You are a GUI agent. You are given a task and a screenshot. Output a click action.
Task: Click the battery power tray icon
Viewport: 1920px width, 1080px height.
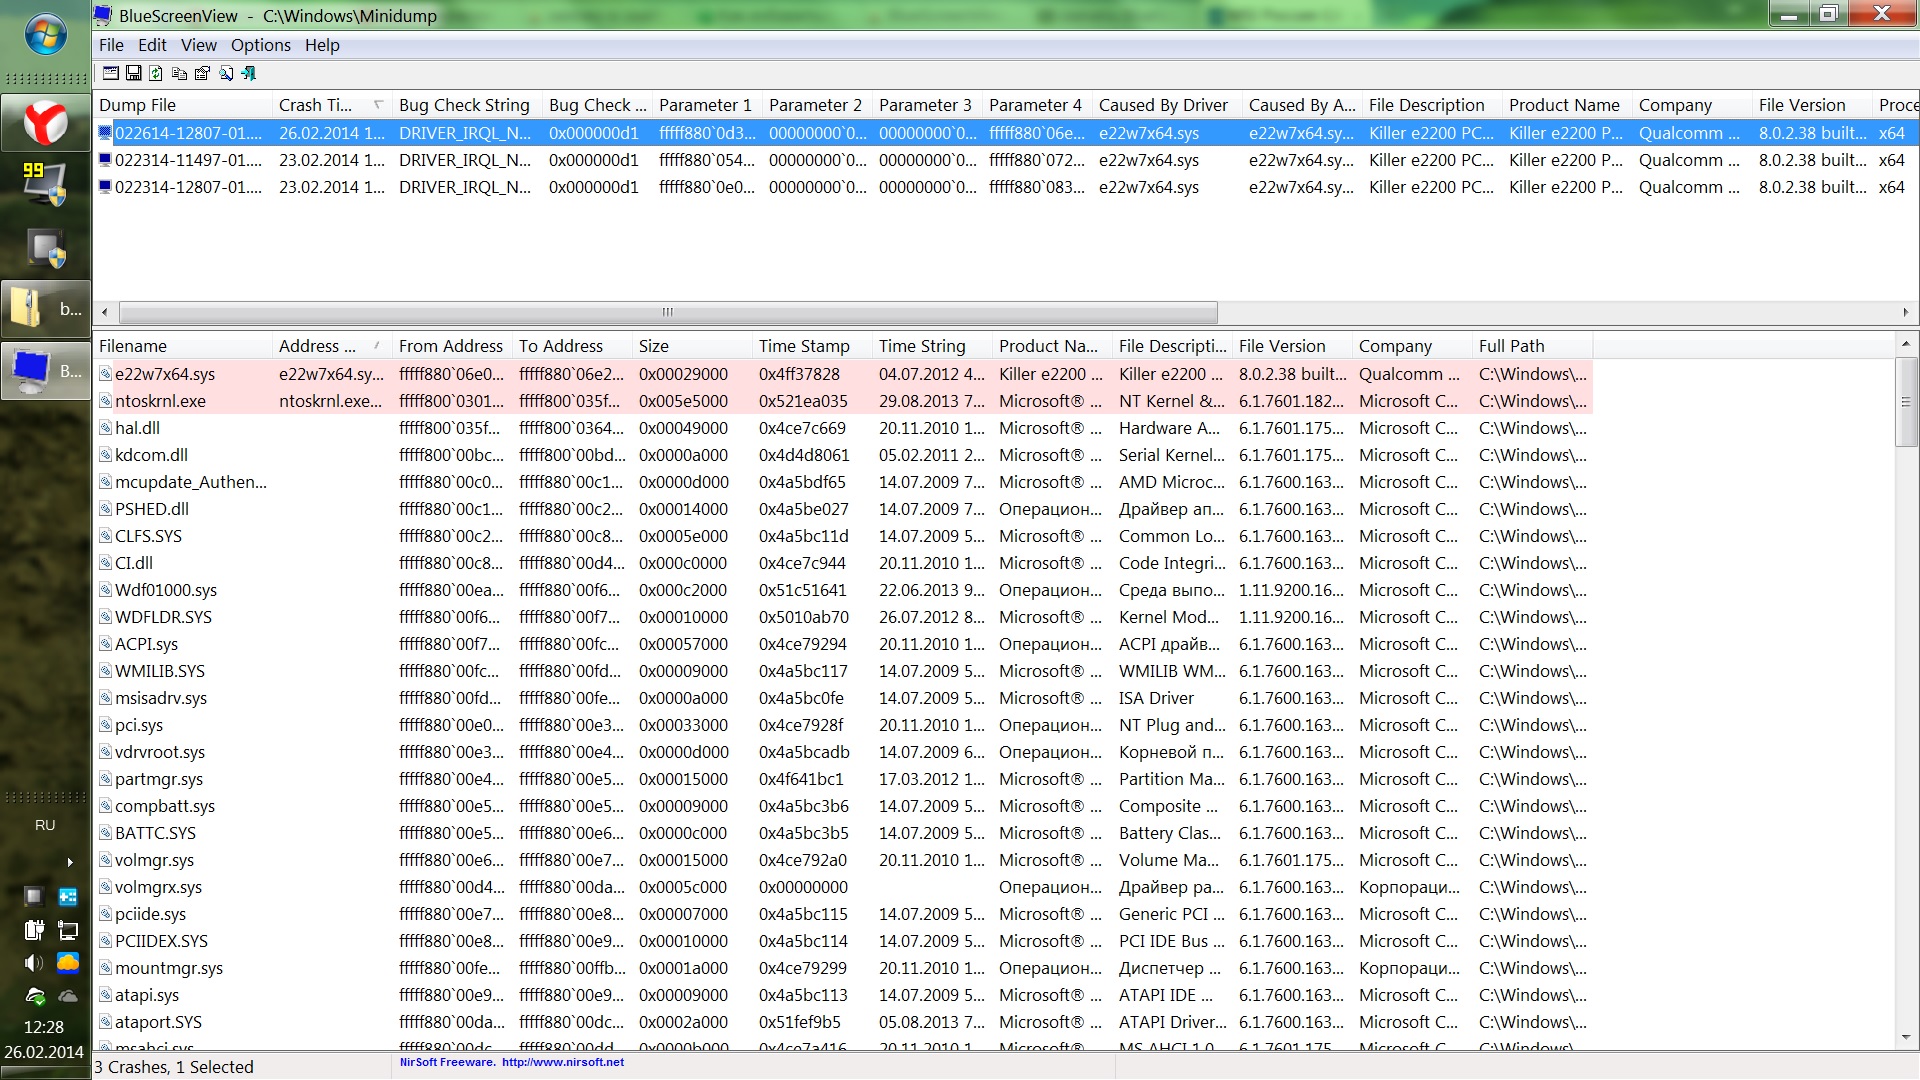(33, 931)
